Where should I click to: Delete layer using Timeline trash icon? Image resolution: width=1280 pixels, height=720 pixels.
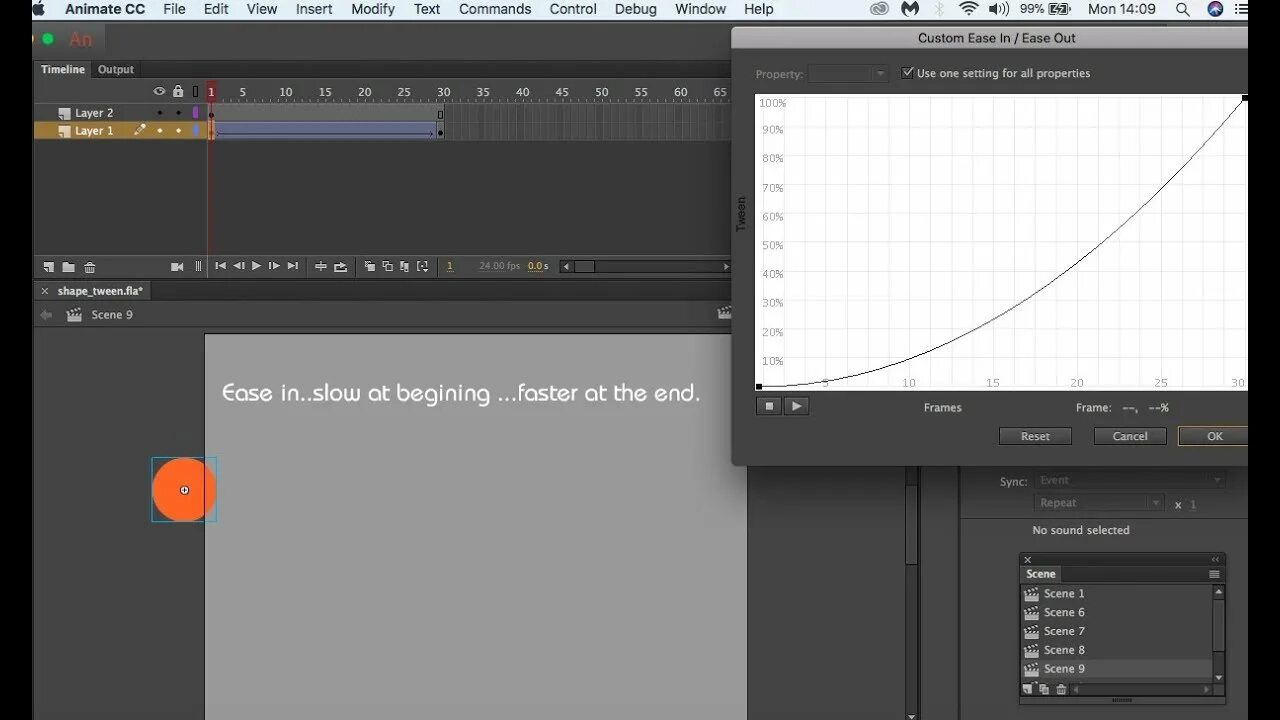tap(90, 267)
